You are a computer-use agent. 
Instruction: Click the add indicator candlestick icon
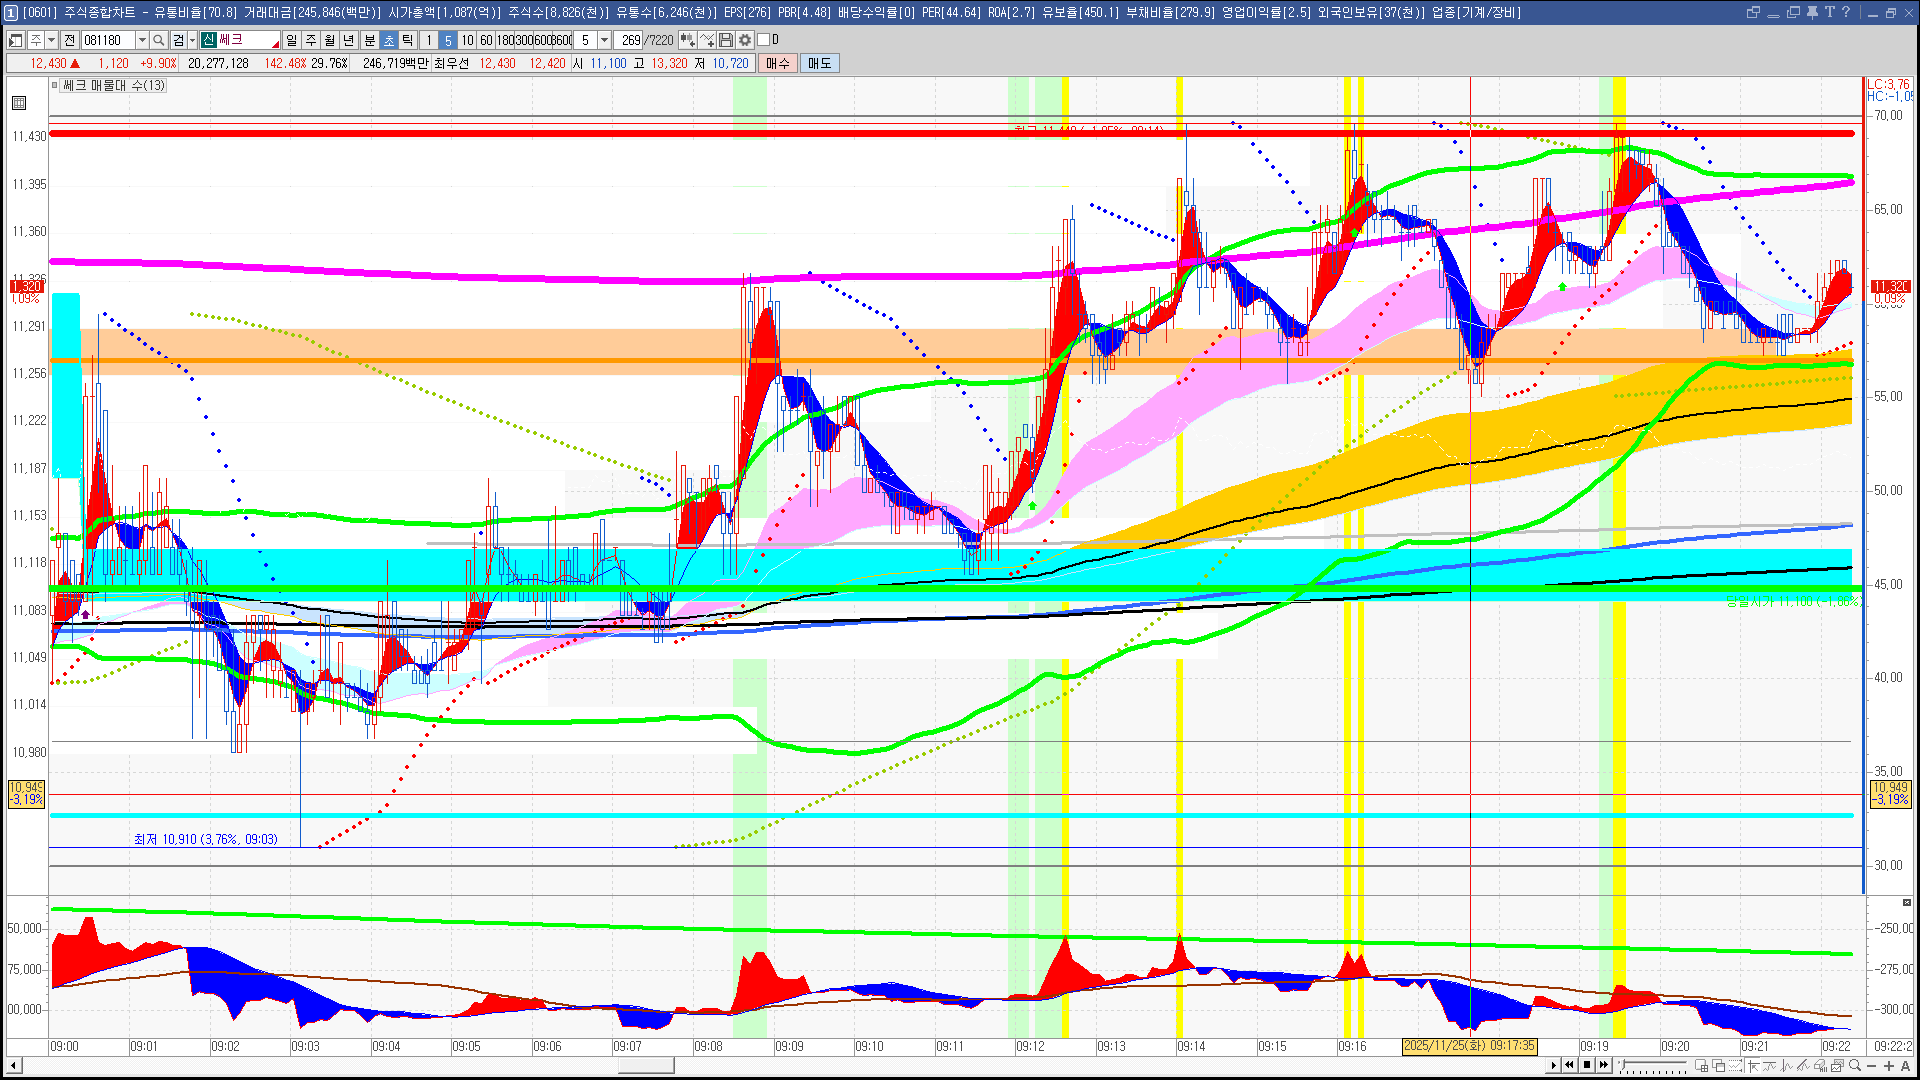[x=688, y=40]
